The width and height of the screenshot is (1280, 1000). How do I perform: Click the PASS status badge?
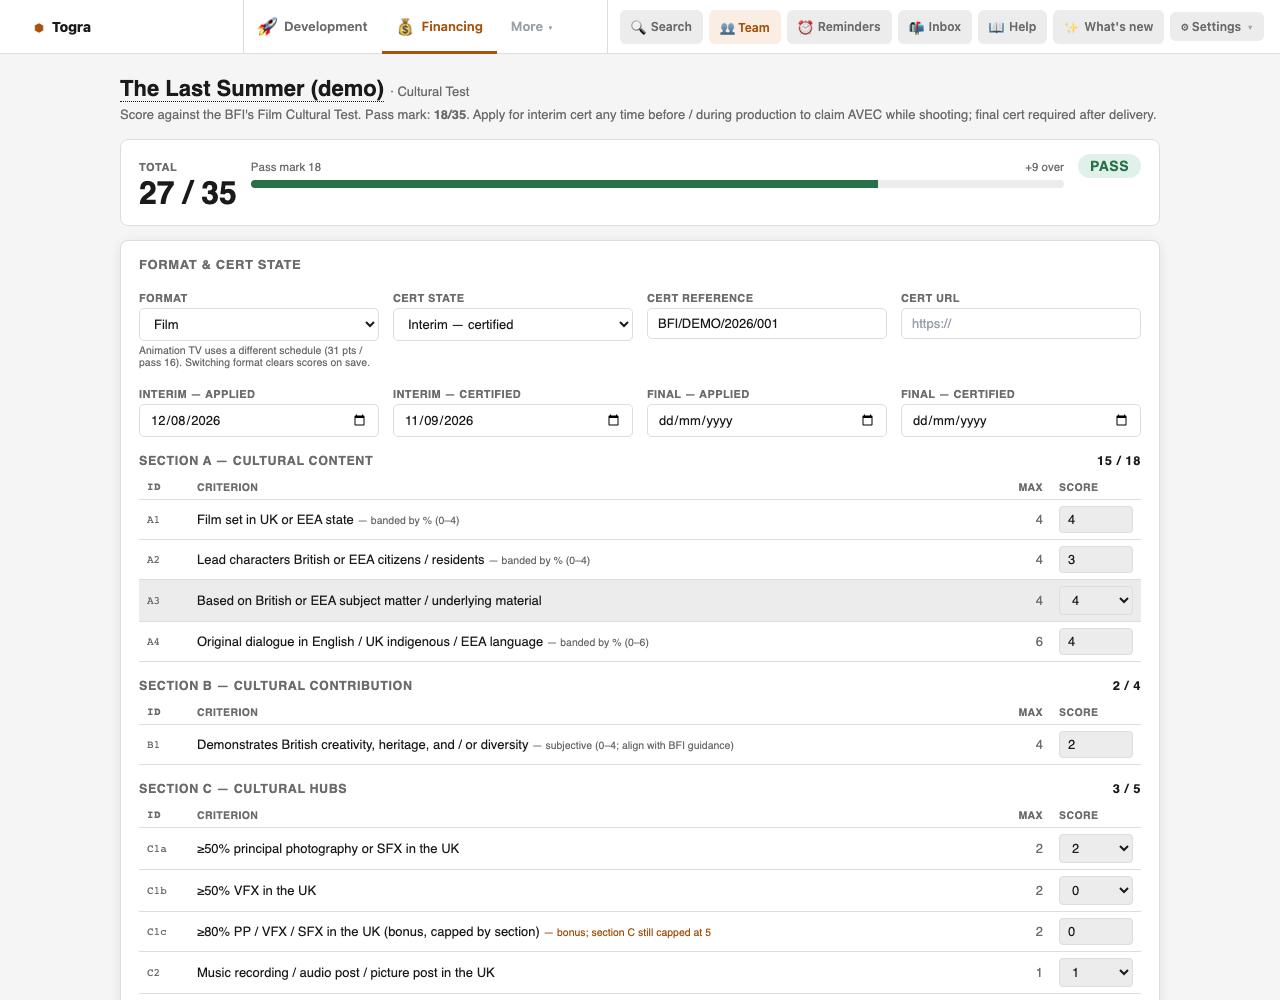(1109, 166)
